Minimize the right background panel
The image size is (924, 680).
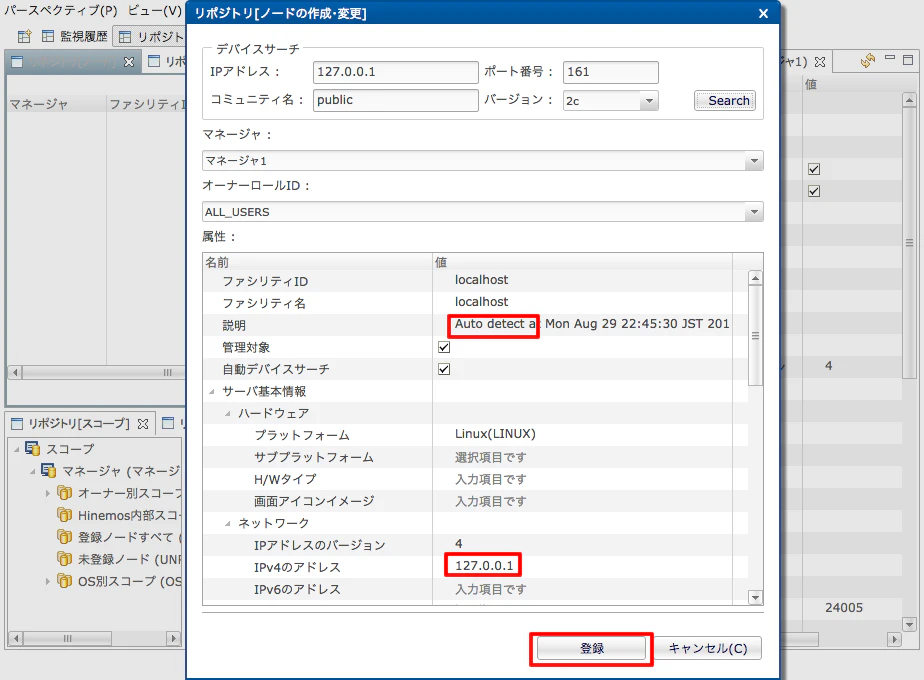(x=890, y=58)
